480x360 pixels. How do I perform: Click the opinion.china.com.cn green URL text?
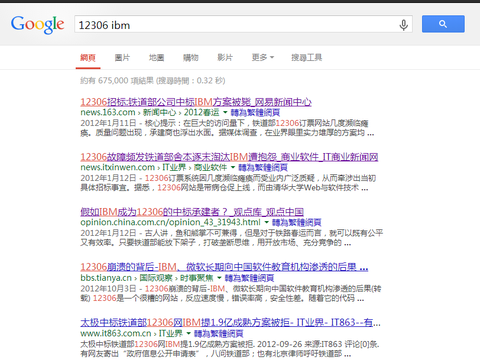[x=170, y=222]
